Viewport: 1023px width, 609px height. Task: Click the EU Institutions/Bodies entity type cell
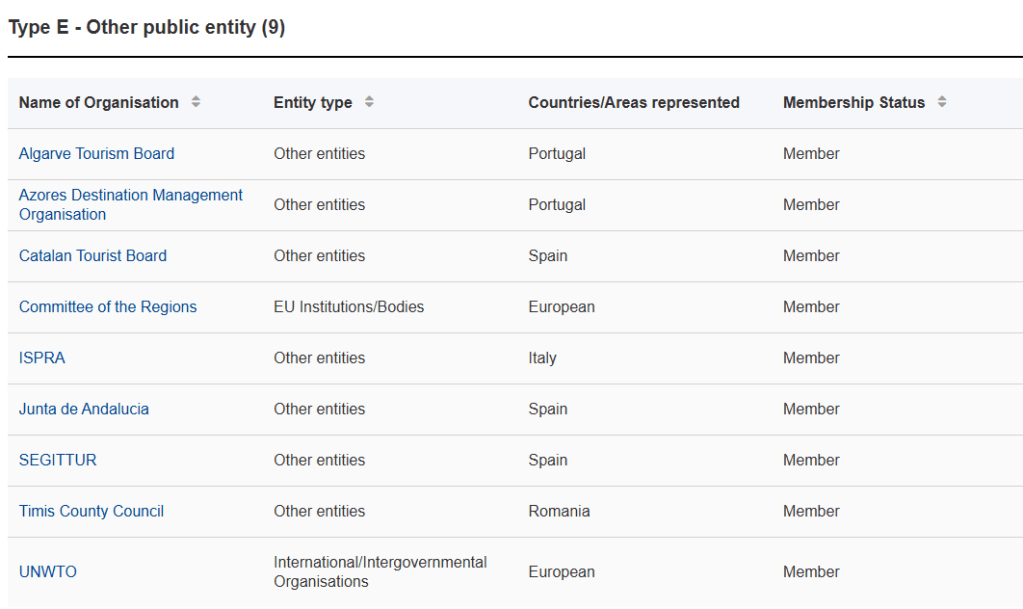[x=349, y=307]
